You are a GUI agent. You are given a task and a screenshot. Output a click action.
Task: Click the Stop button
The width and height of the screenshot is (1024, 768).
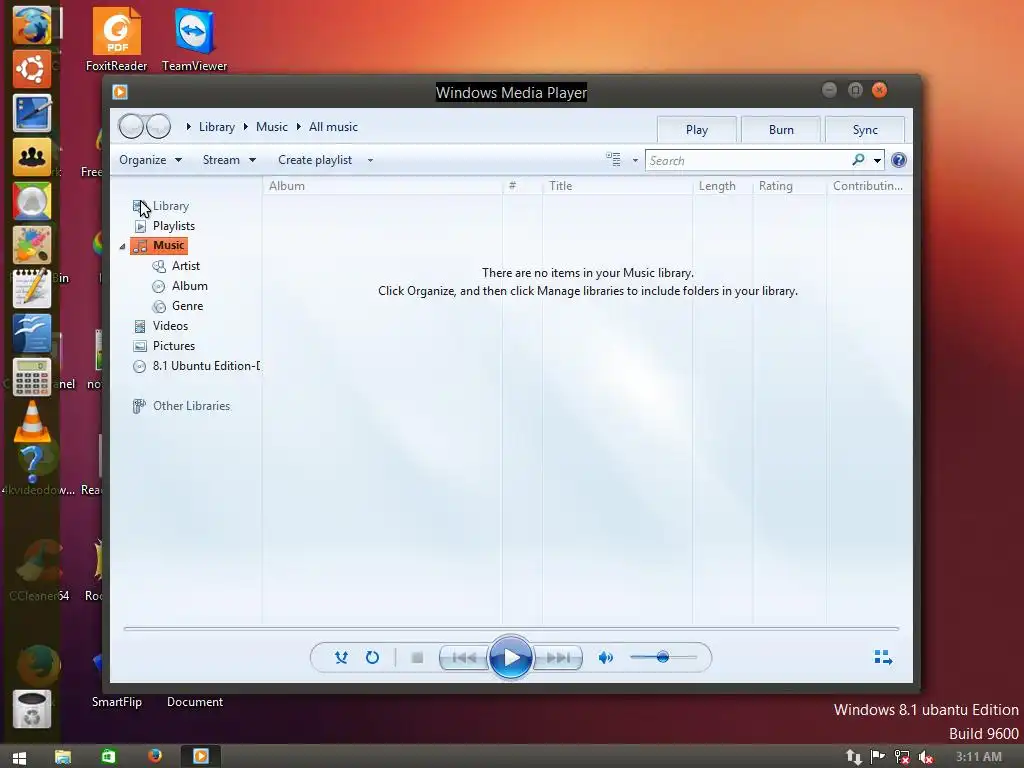click(x=417, y=658)
